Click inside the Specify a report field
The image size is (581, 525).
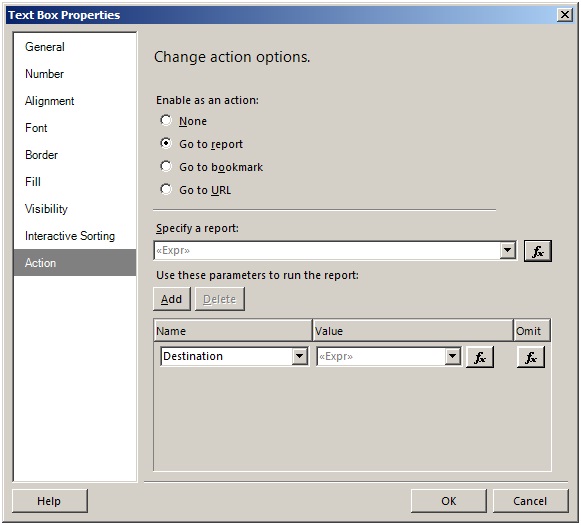326,250
